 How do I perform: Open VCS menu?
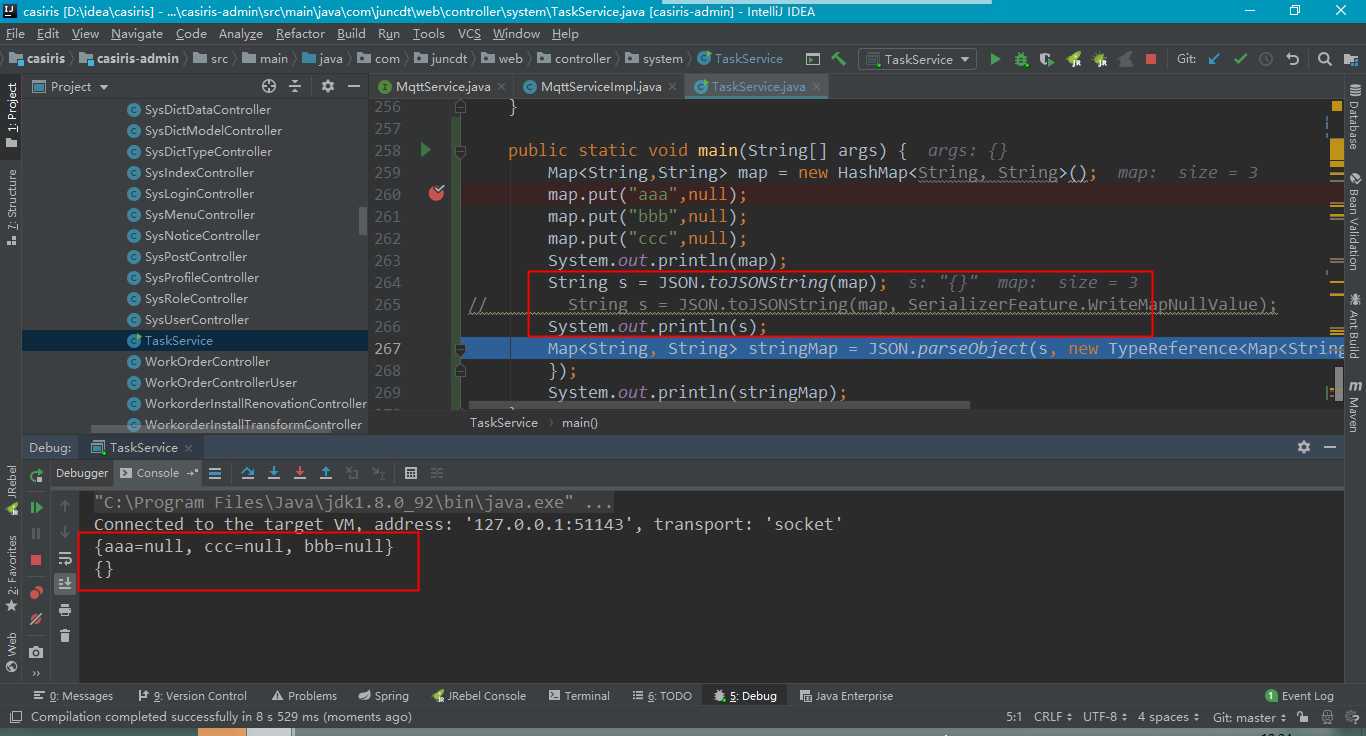(469, 33)
